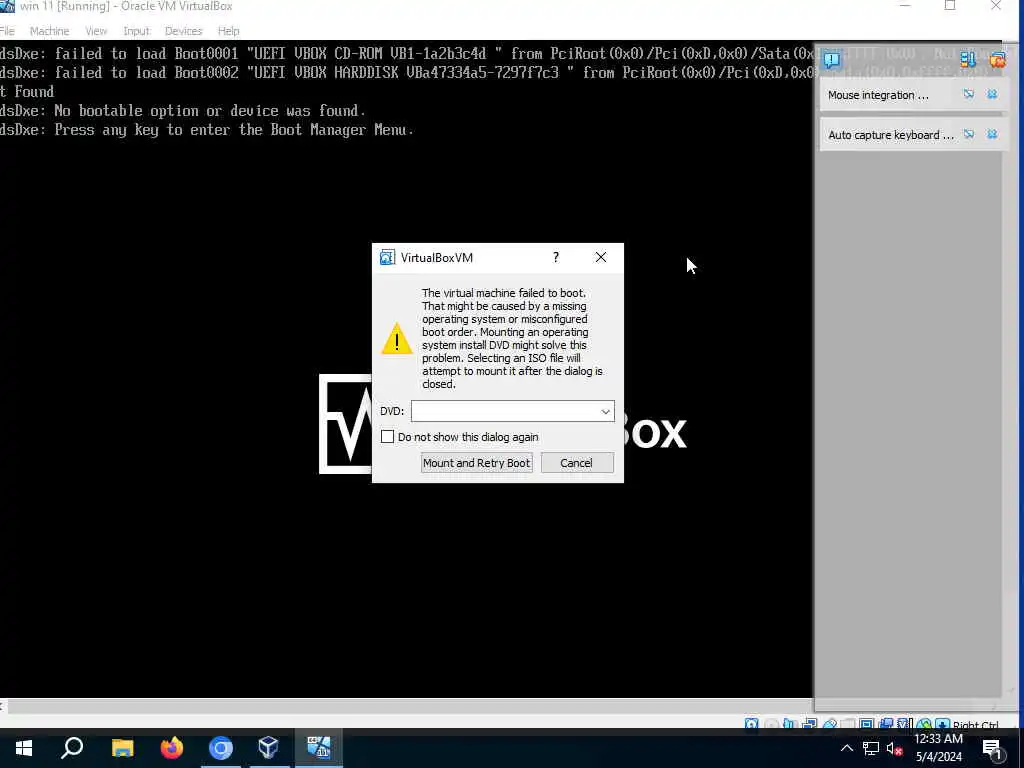Click the don't-show-again icon for Auto capture keyboard
The image size is (1024, 768).
(x=968, y=135)
